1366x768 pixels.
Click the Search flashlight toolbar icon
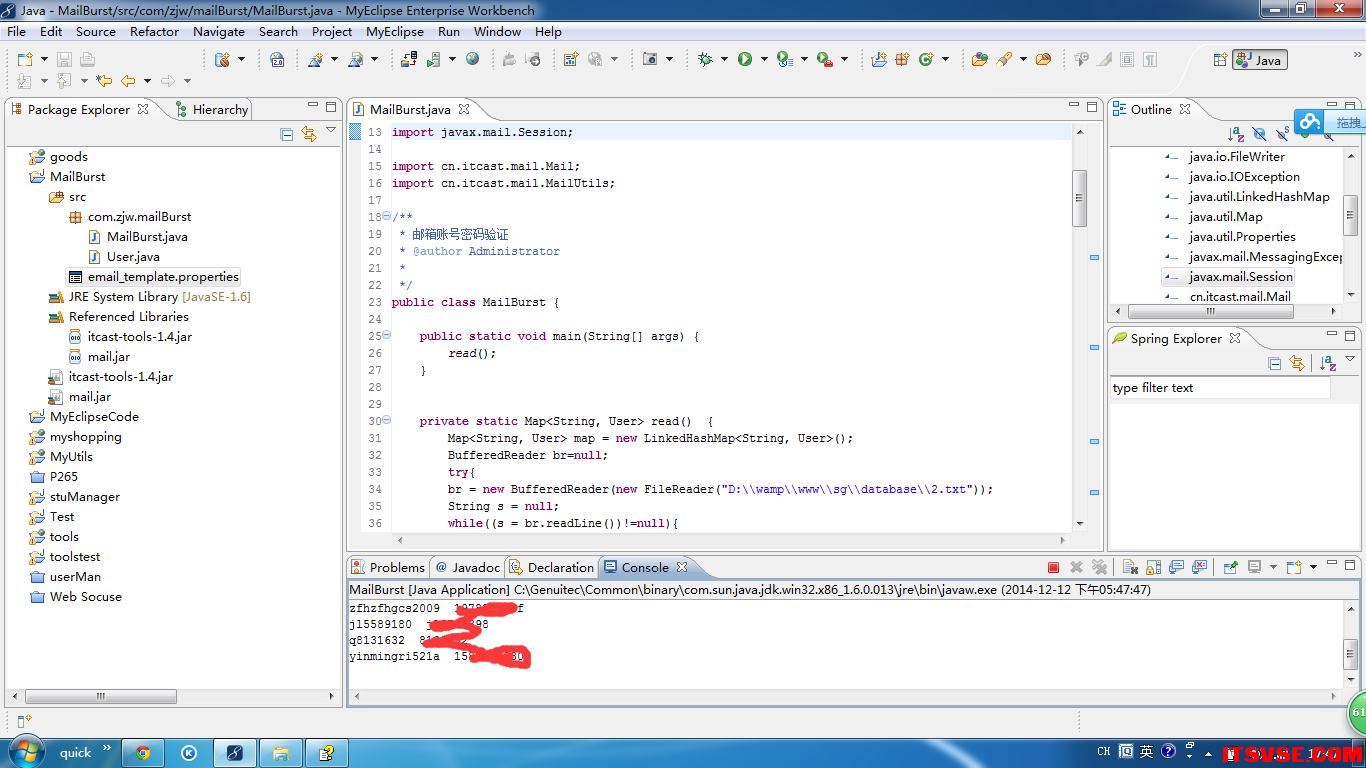1003,60
